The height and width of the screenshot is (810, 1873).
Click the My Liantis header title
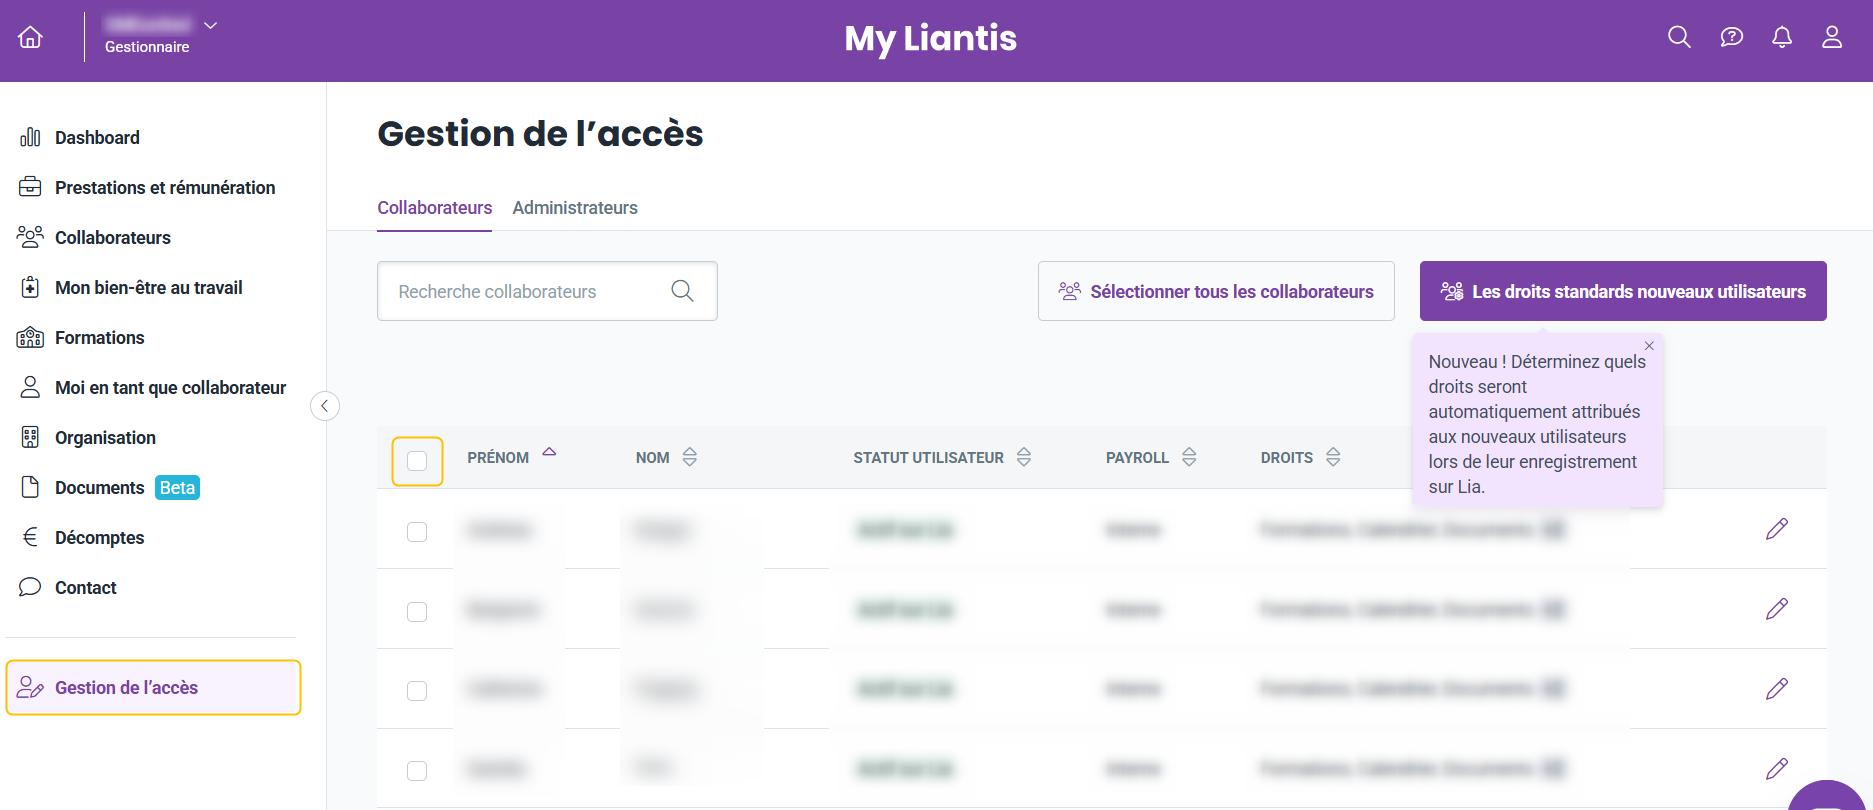[931, 38]
